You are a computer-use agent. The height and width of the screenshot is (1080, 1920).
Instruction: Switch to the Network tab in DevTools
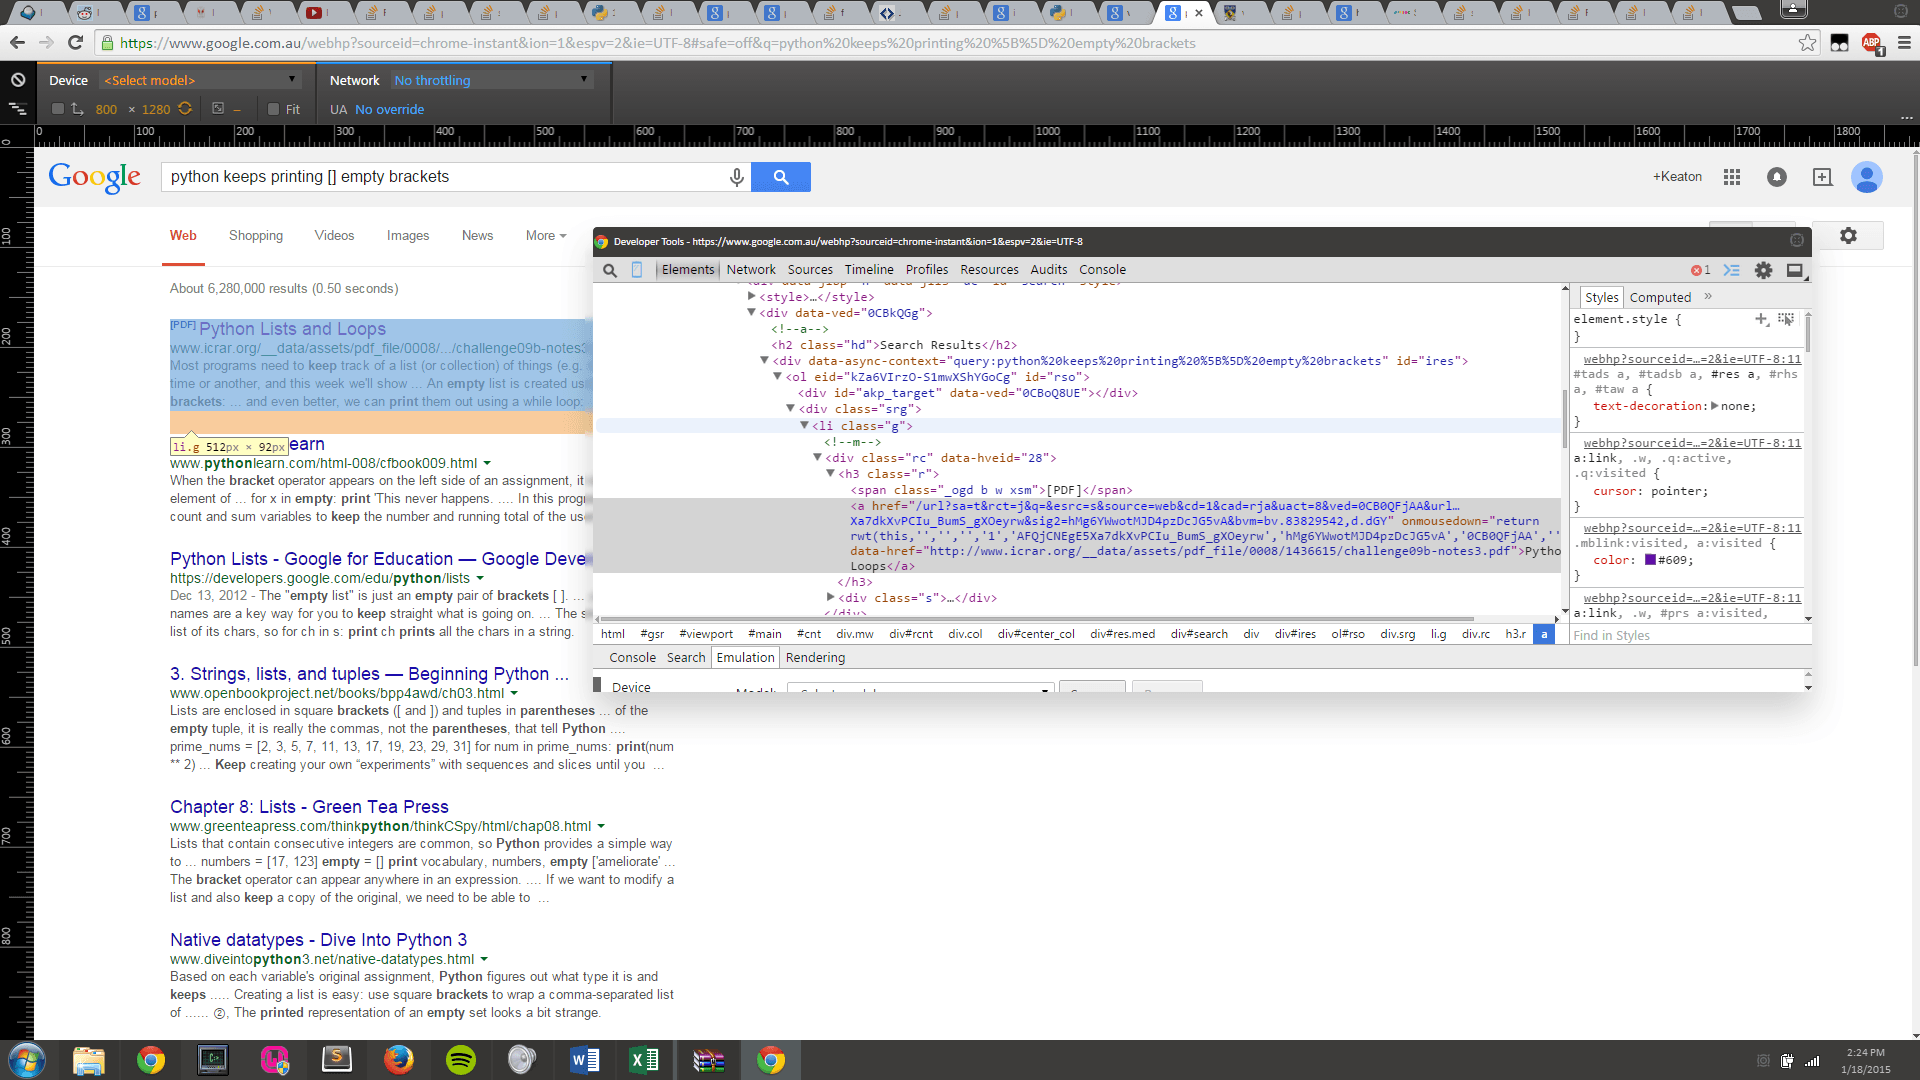tap(751, 270)
